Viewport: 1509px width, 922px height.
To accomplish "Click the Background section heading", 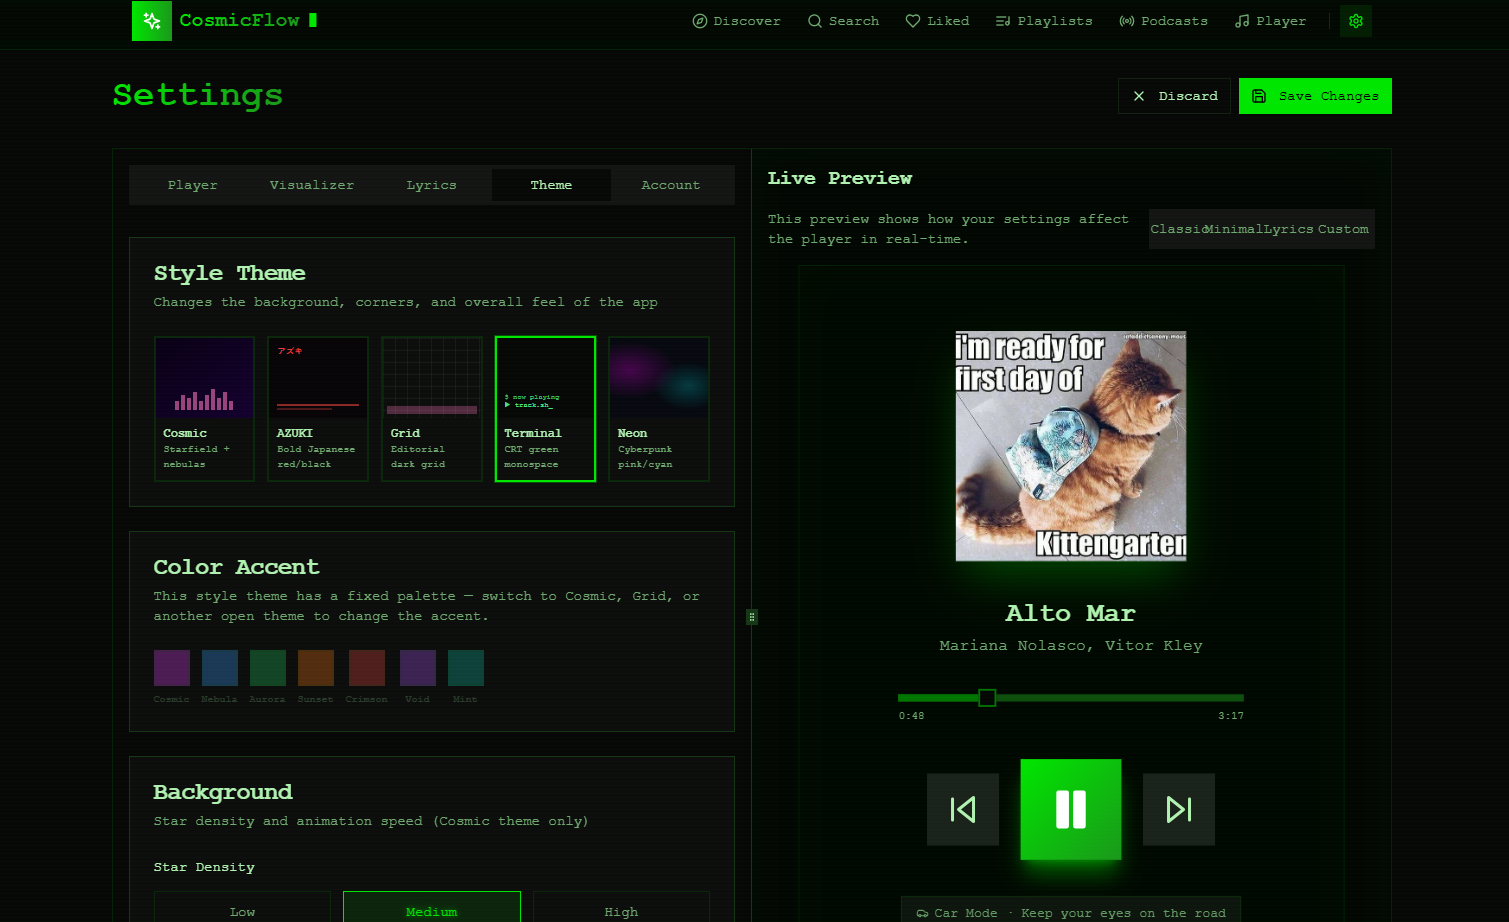I will 223,792.
